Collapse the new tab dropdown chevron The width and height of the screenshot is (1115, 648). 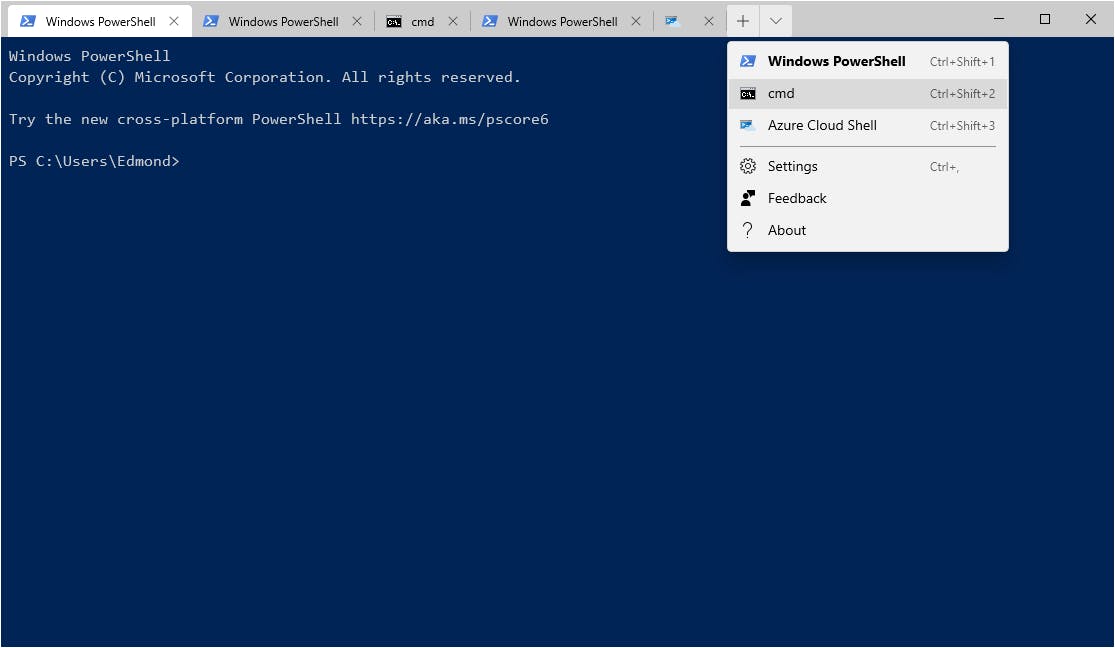pyautogui.click(x=776, y=21)
